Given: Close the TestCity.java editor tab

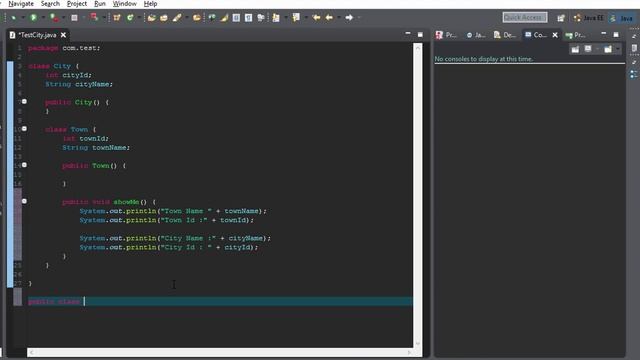Looking at the screenshot, I should [x=63, y=35].
